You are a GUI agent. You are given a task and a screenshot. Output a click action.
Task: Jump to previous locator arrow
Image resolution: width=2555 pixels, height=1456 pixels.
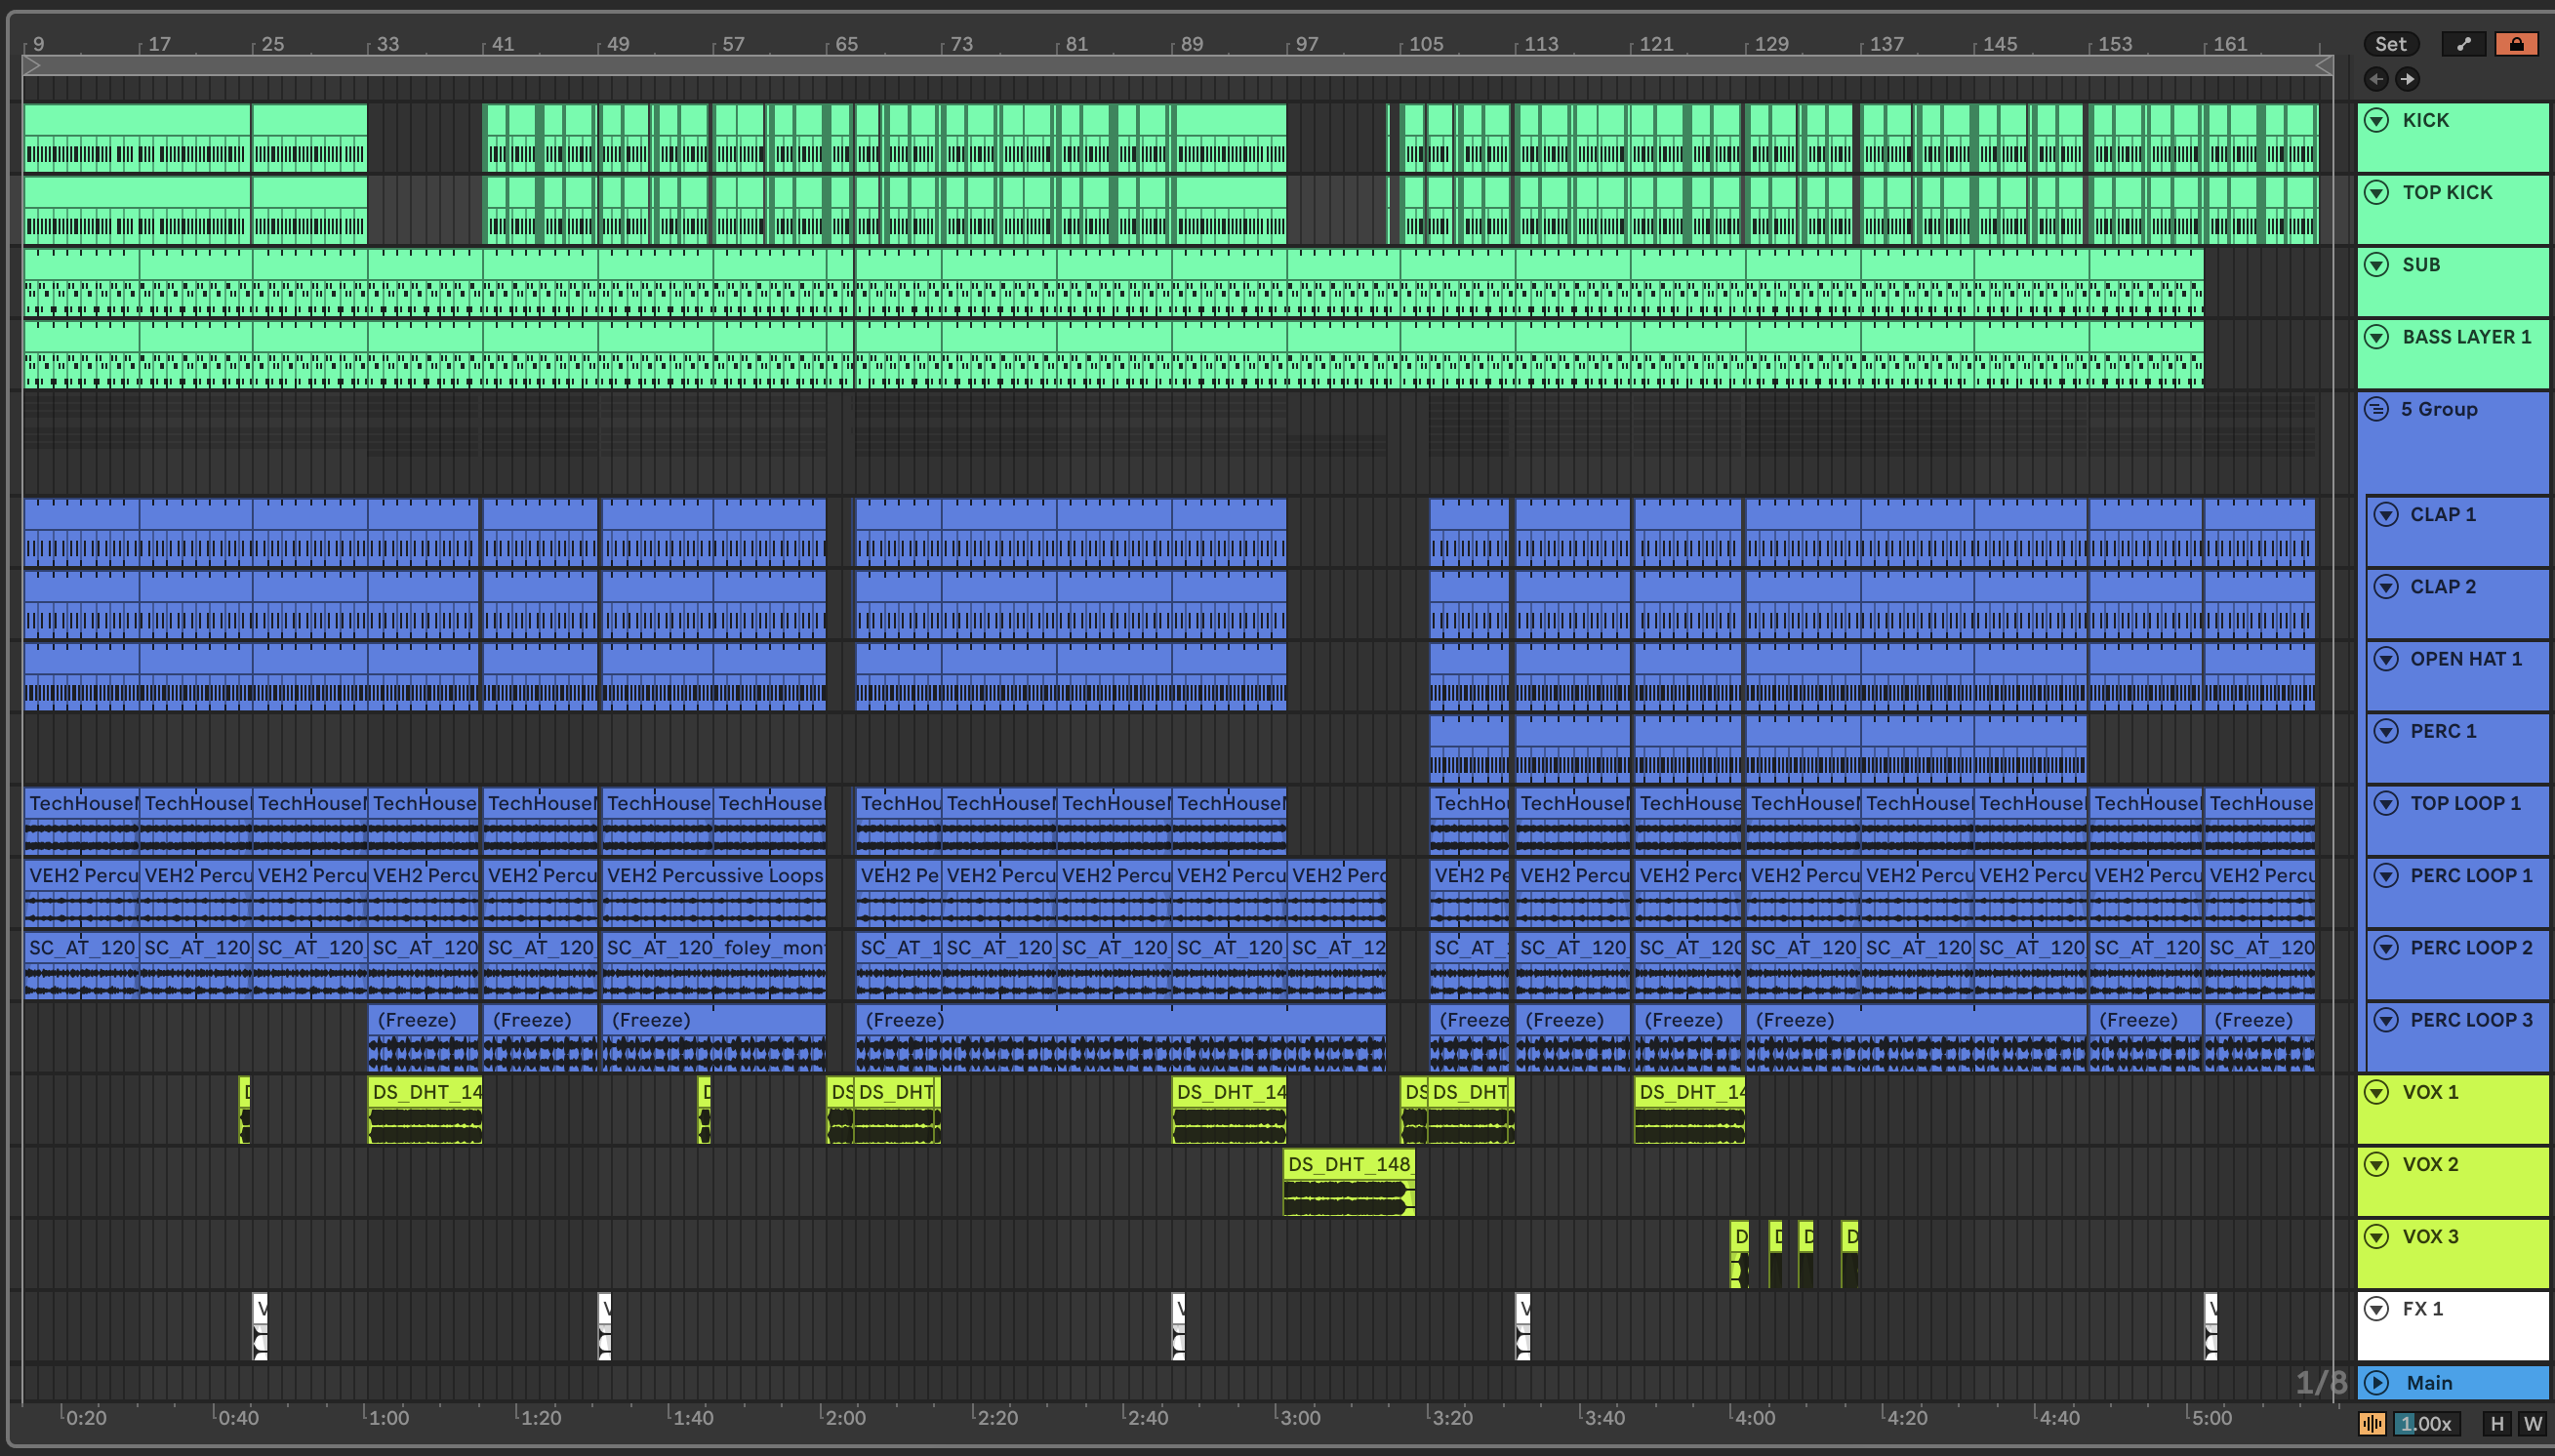point(2376,79)
